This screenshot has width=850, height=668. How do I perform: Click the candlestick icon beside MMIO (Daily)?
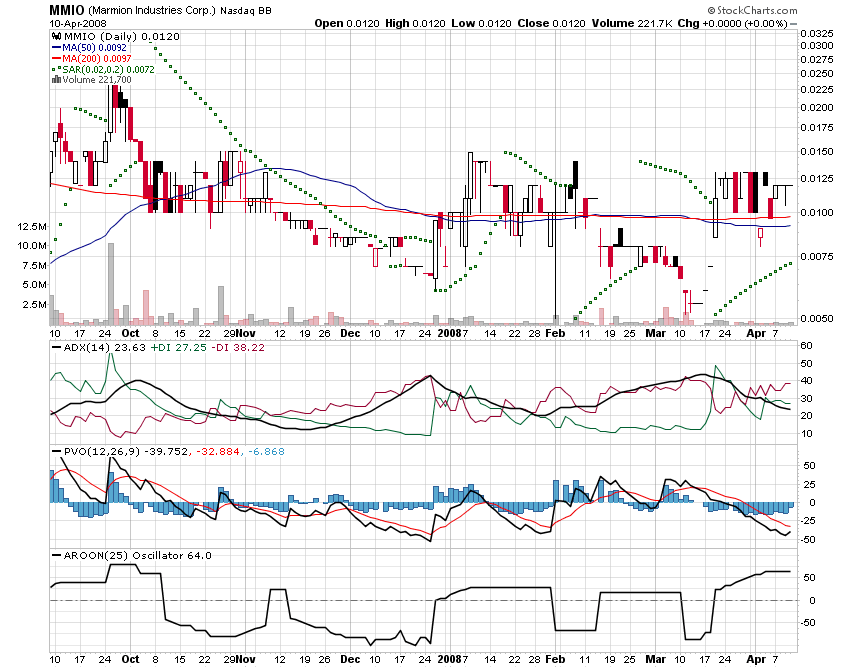click(x=56, y=36)
